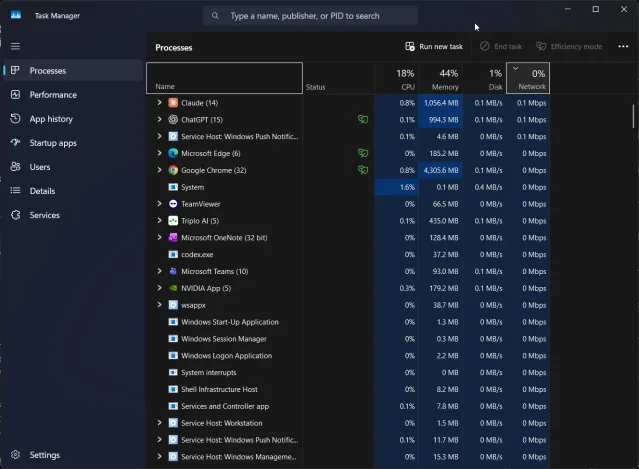Expand the TeamViewer process row

pos(159,204)
